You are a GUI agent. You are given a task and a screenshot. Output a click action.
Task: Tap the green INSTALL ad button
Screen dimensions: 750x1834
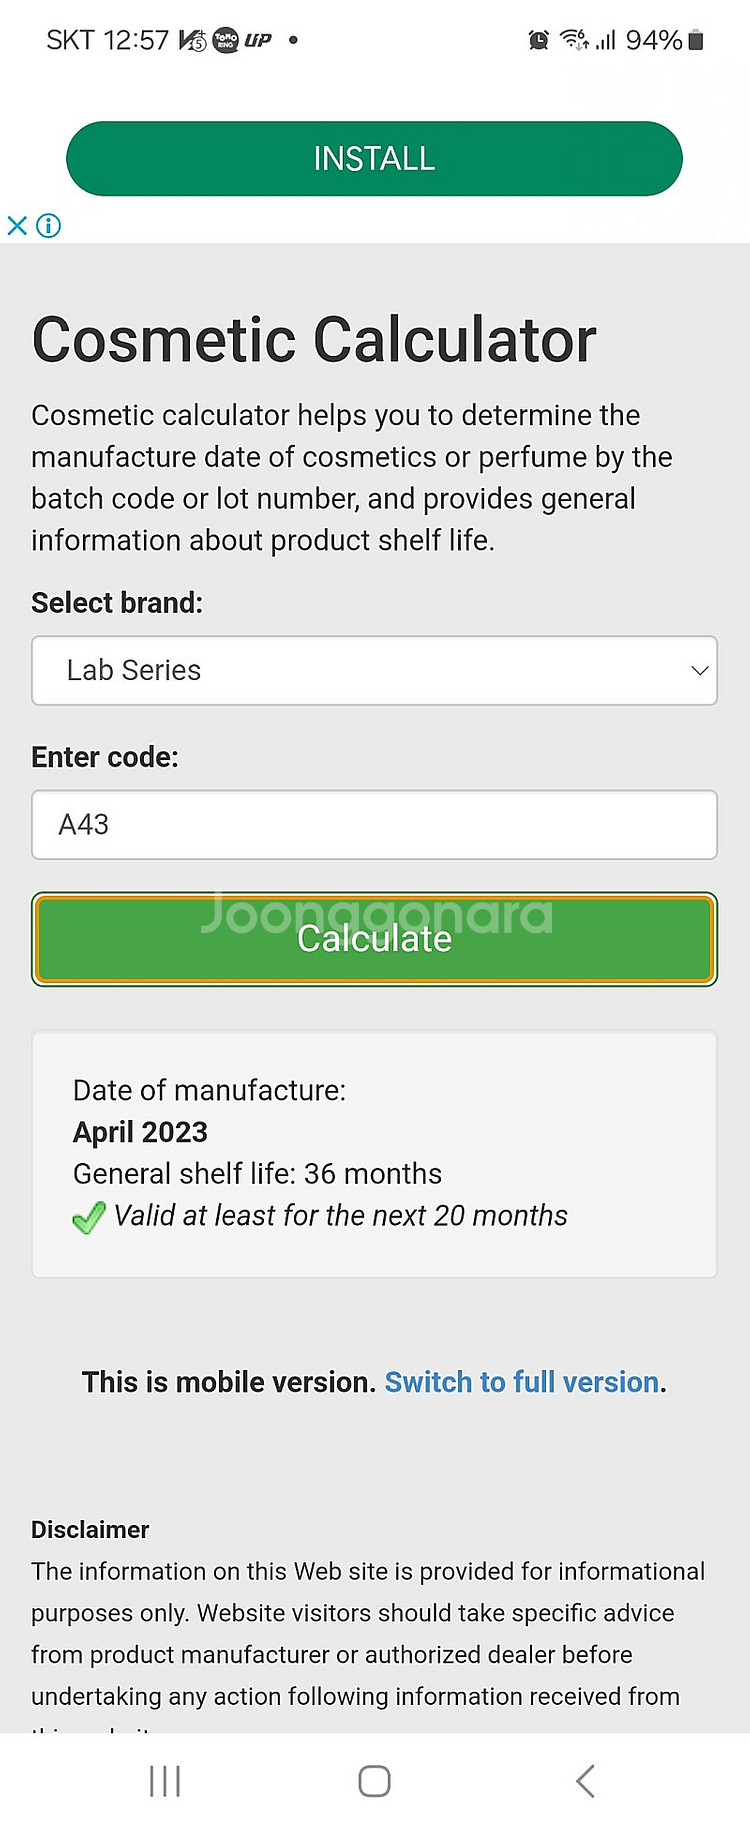(x=374, y=158)
